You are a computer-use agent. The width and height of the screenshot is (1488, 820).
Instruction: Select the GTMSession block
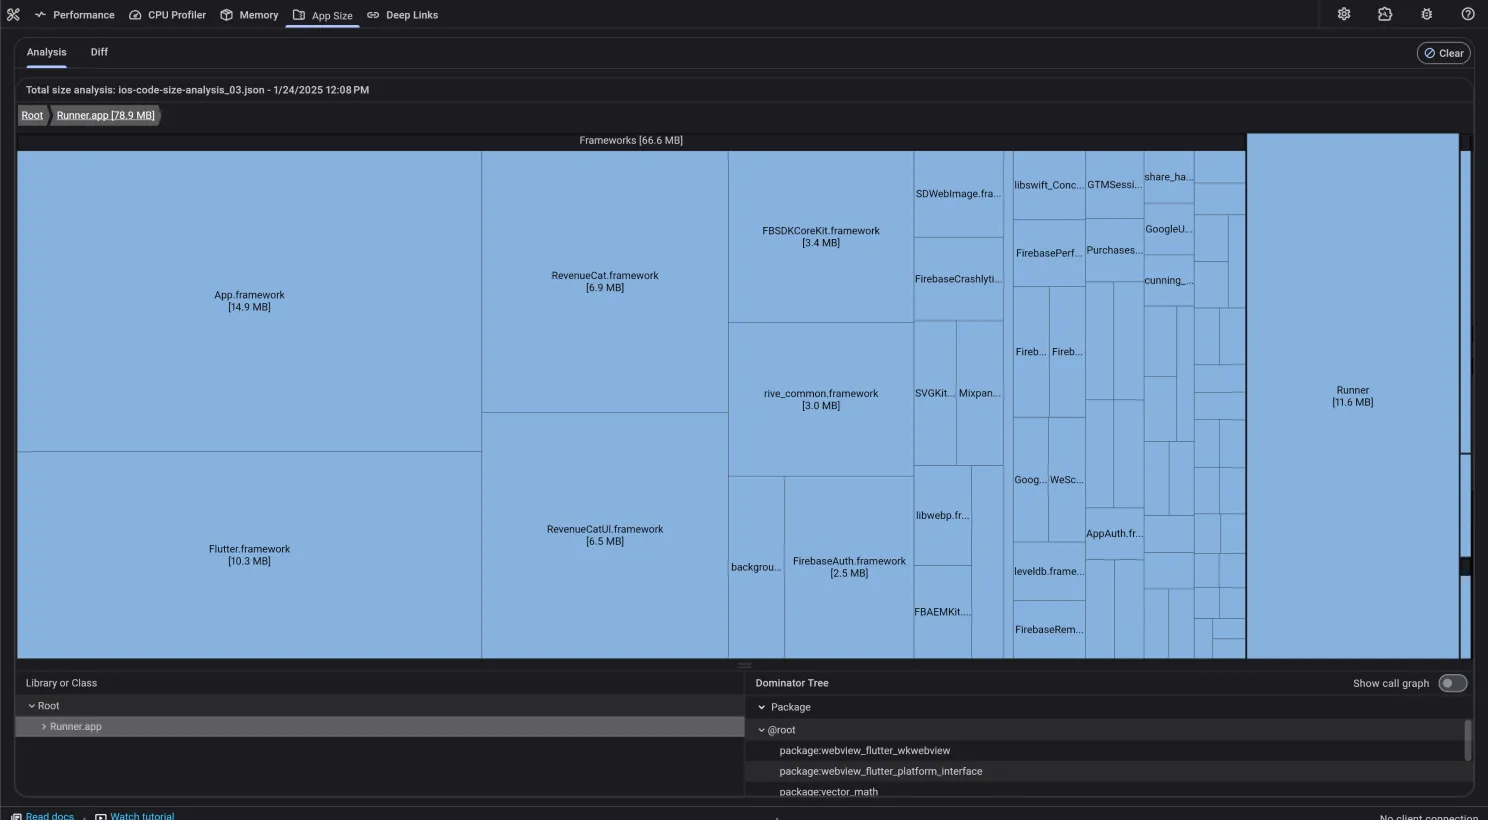tap(1114, 185)
